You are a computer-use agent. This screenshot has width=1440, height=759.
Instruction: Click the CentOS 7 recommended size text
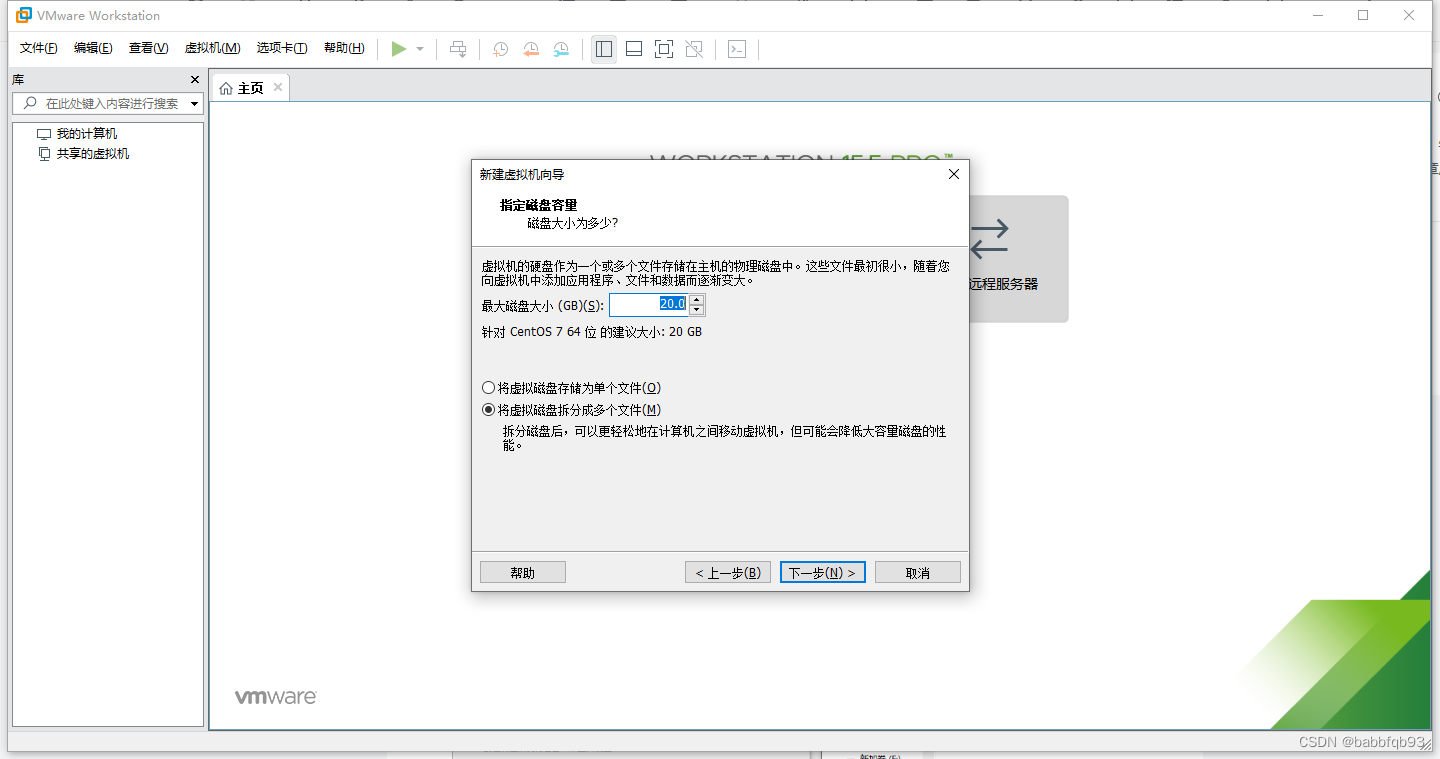(592, 332)
